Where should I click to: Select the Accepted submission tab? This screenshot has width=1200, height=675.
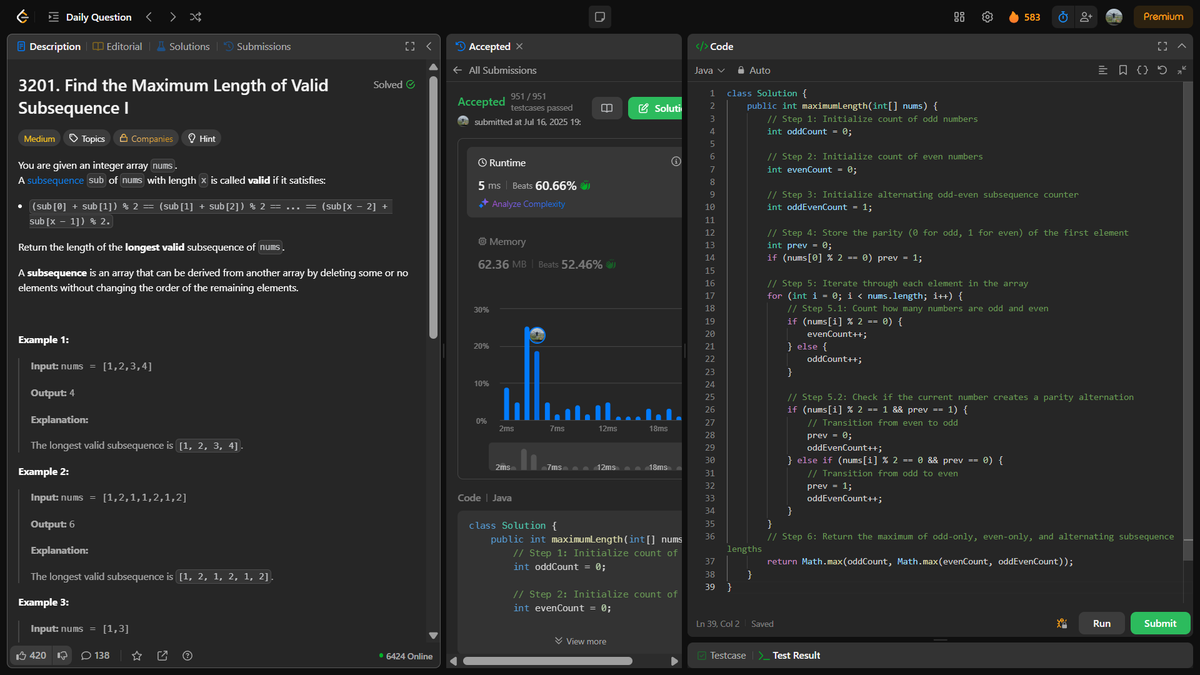tap(483, 47)
